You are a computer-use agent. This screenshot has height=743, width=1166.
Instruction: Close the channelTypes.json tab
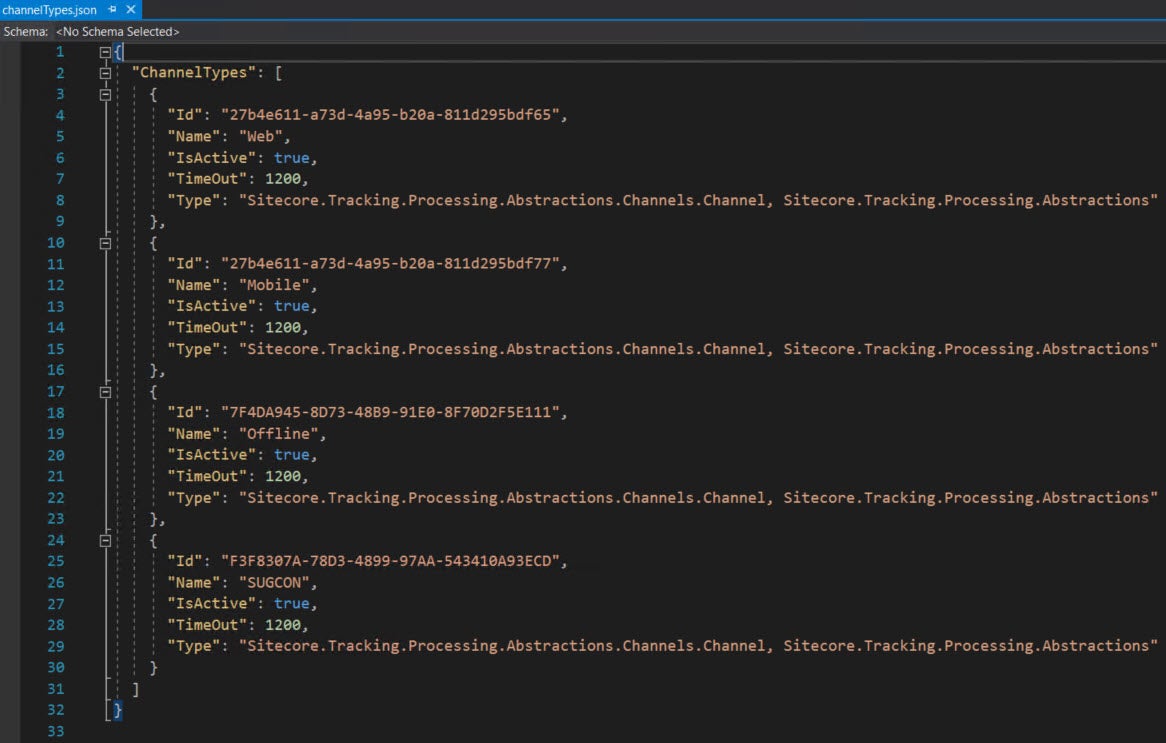[x=131, y=9]
